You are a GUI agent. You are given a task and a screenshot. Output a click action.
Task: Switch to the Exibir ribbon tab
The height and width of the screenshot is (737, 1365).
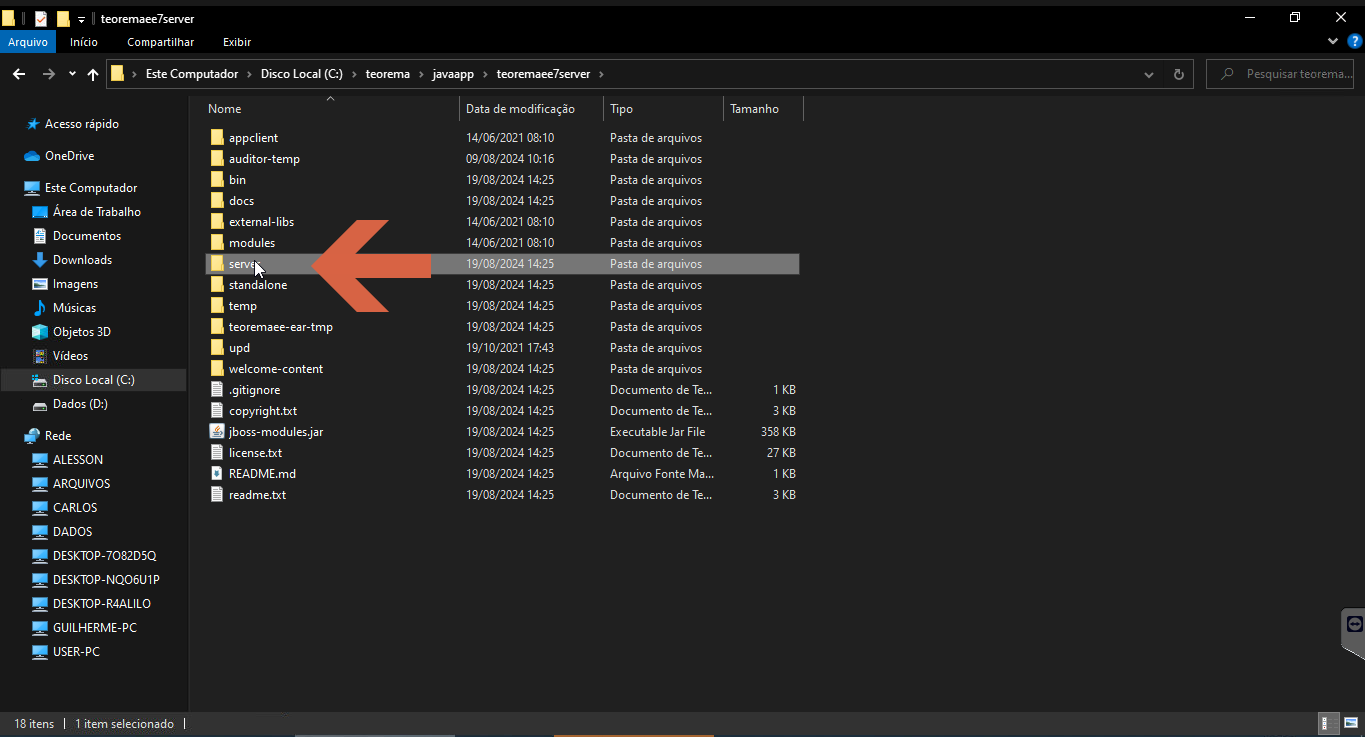pos(237,42)
